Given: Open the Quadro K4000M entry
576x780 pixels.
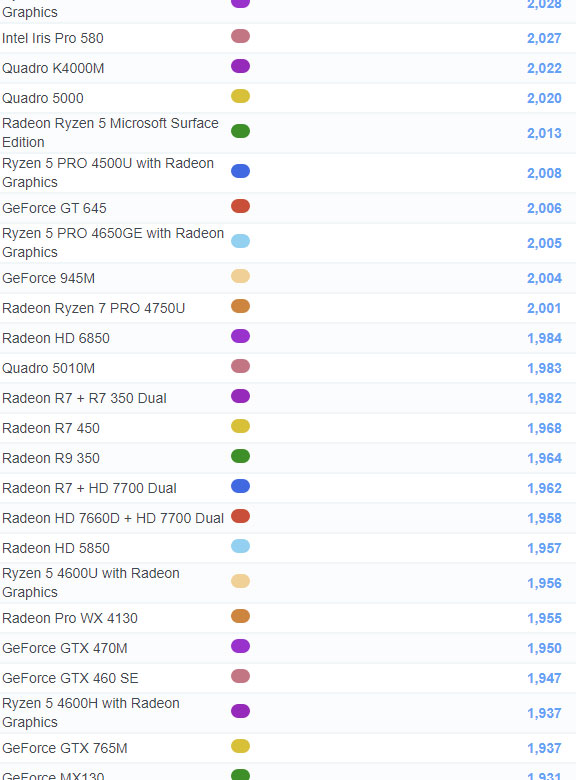Looking at the screenshot, I should pos(53,68).
